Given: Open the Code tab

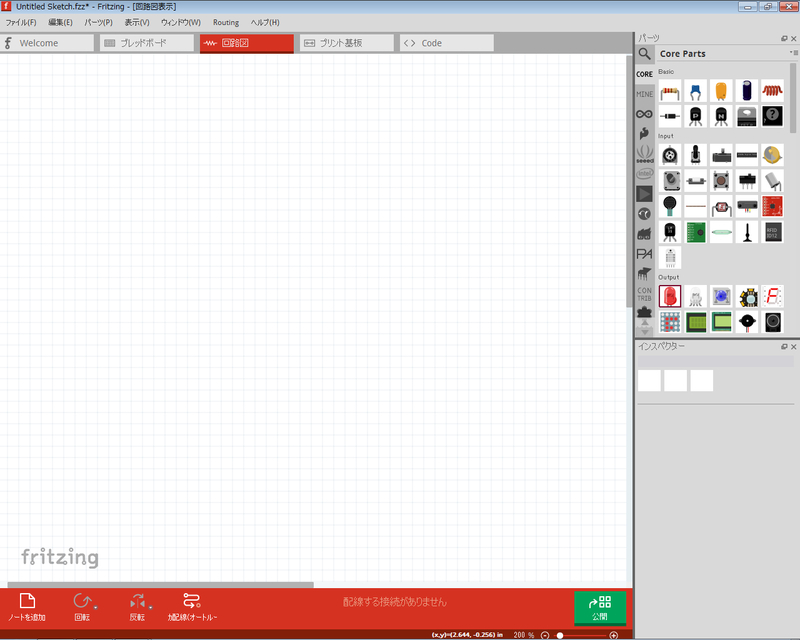Looking at the screenshot, I should coord(447,43).
